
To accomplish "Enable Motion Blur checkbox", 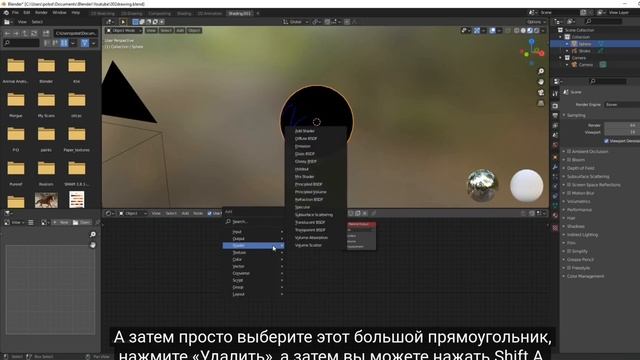I will [x=569, y=193].
